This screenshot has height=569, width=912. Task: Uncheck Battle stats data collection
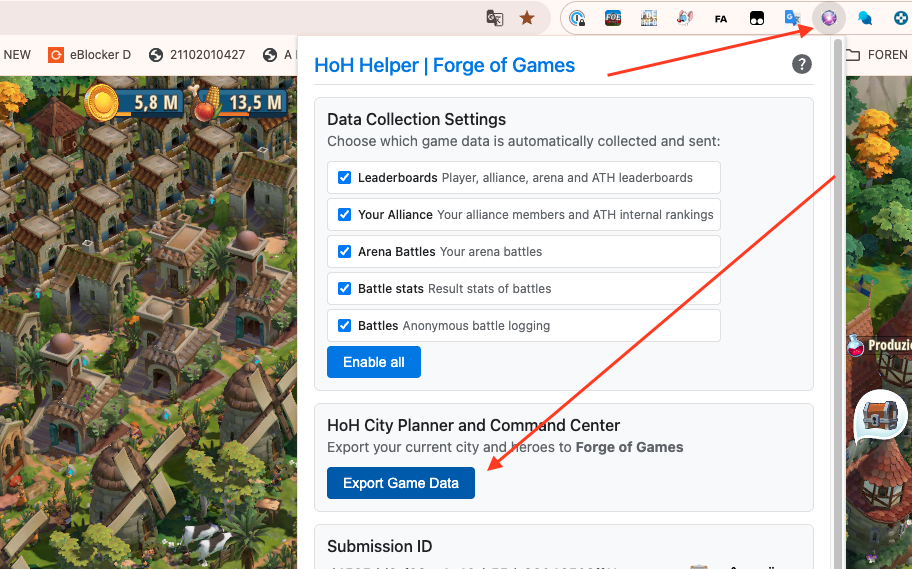pos(344,289)
